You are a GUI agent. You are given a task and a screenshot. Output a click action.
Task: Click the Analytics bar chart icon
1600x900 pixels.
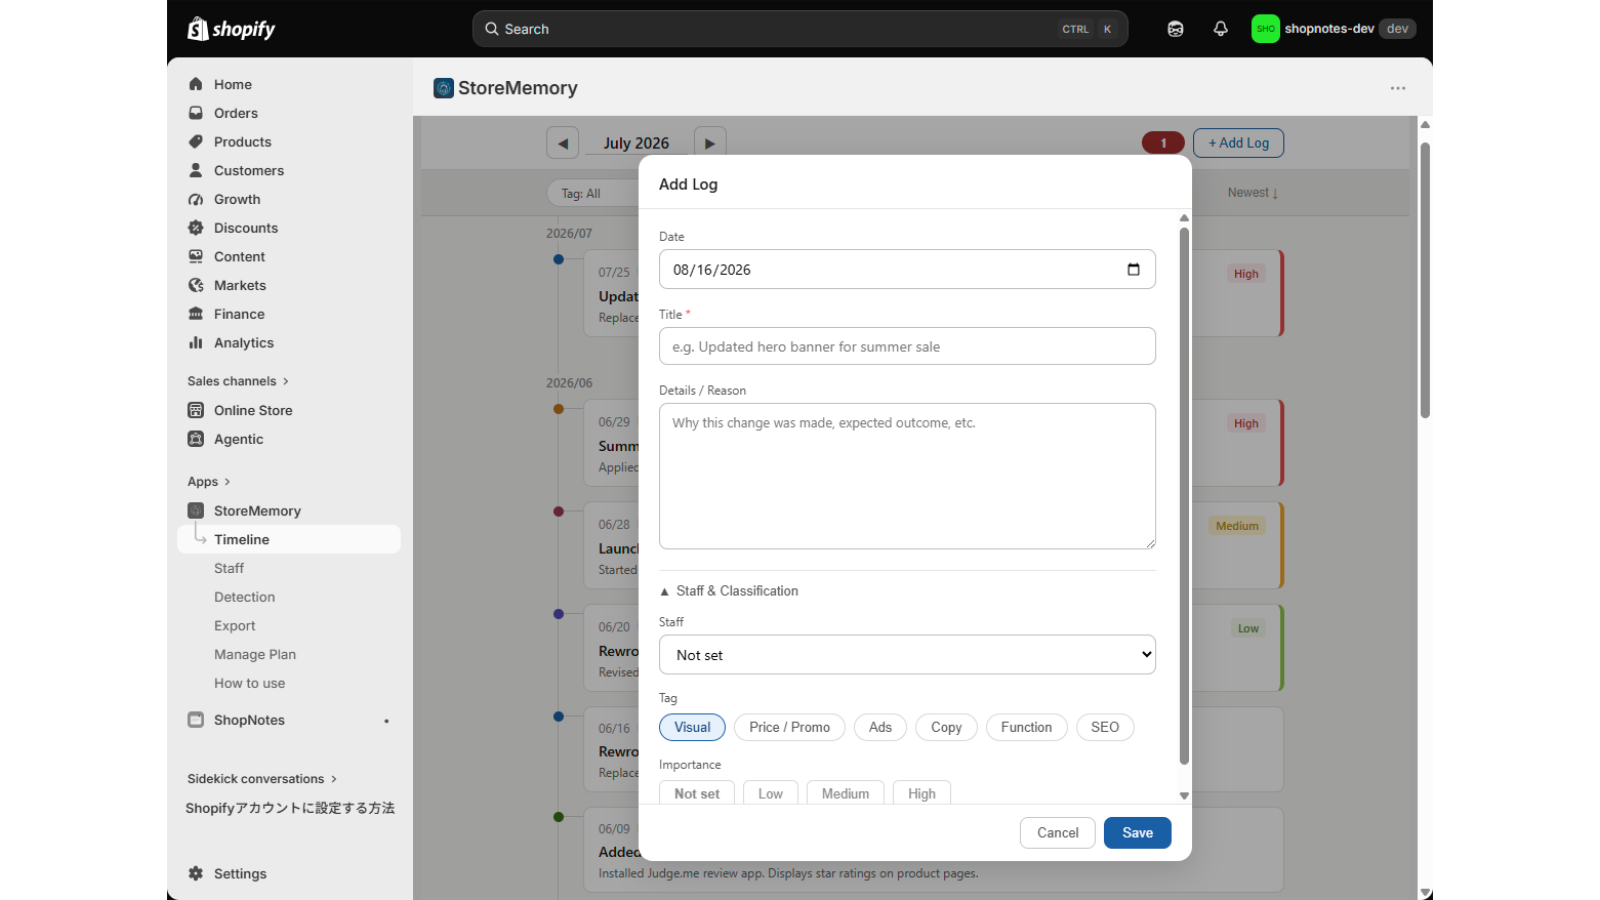click(196, 343)
